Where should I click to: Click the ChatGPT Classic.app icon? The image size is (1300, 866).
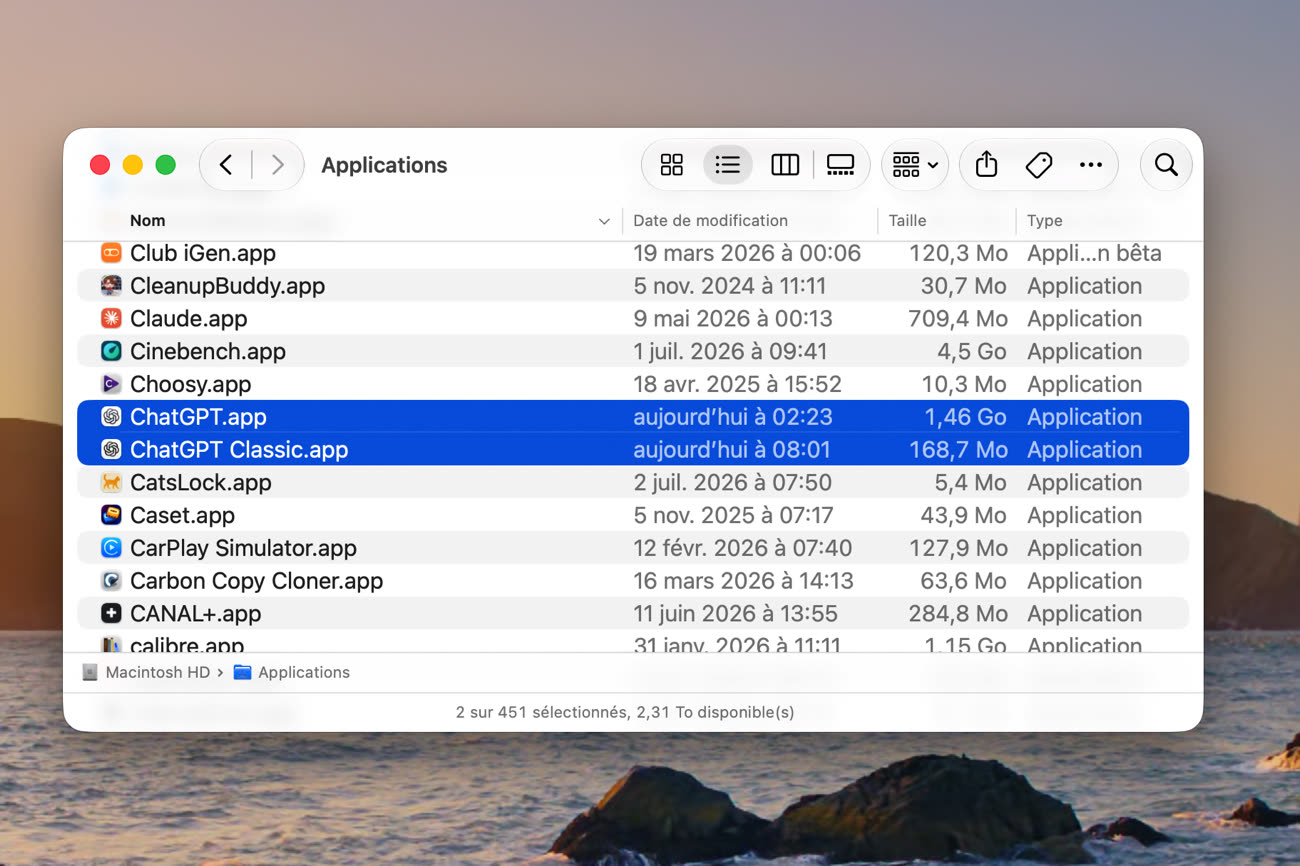tap(111, 450)
